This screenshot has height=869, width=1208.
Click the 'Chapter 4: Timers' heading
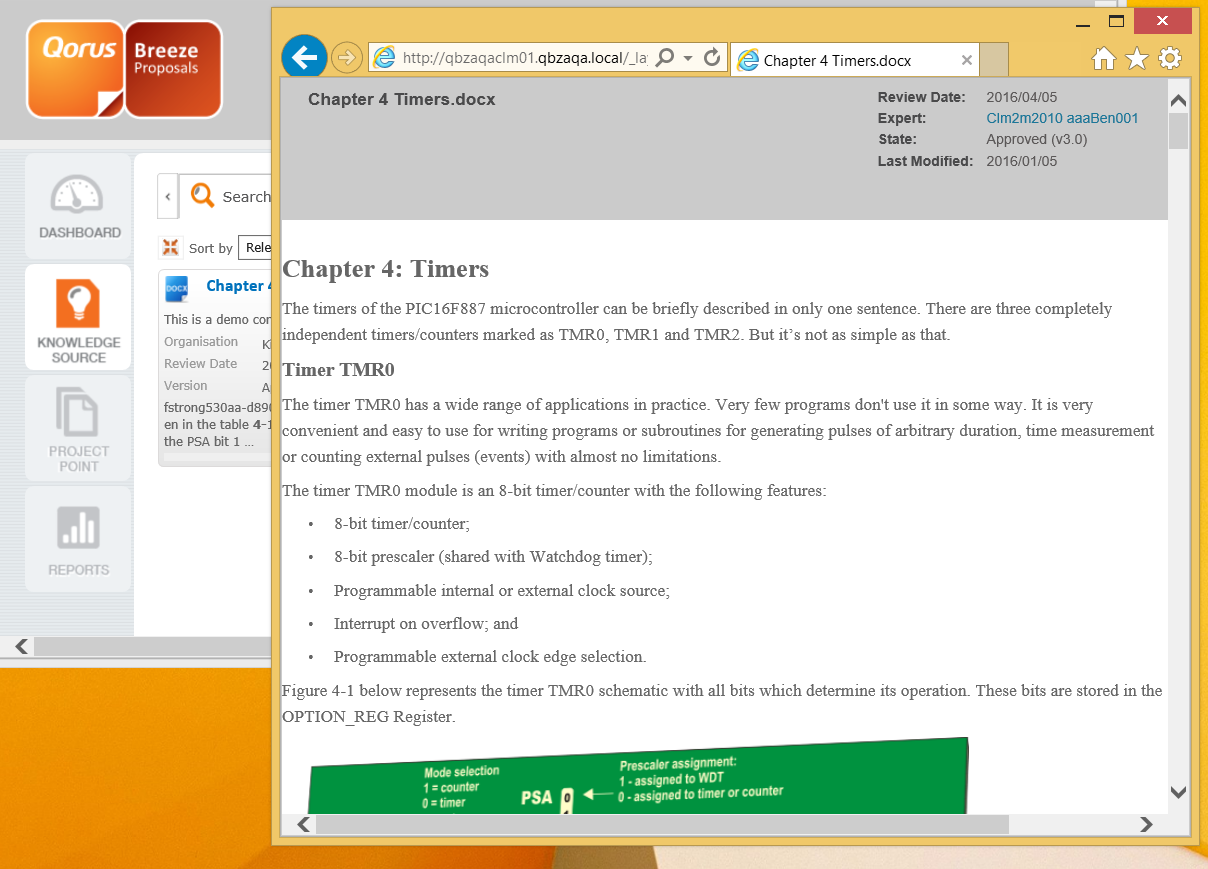pos(386,269)
